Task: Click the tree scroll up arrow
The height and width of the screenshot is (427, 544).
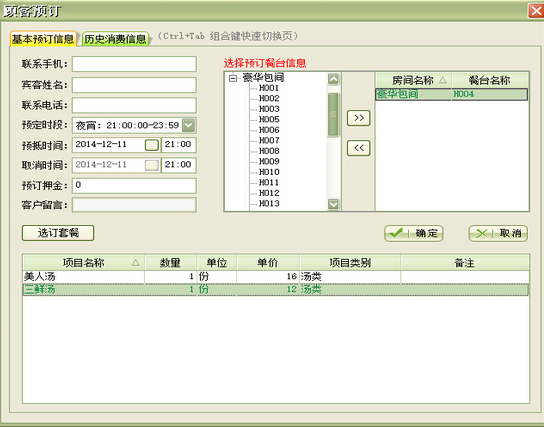Action: (x=333, y=79)
